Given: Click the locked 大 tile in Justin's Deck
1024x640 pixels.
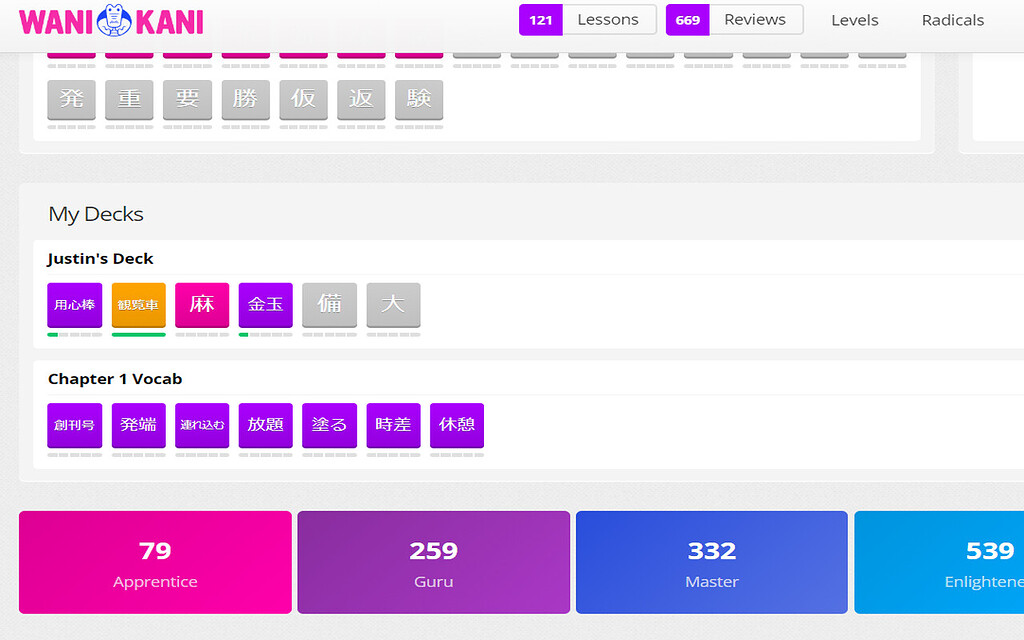Looking at the screenshot, I should 393,306.
